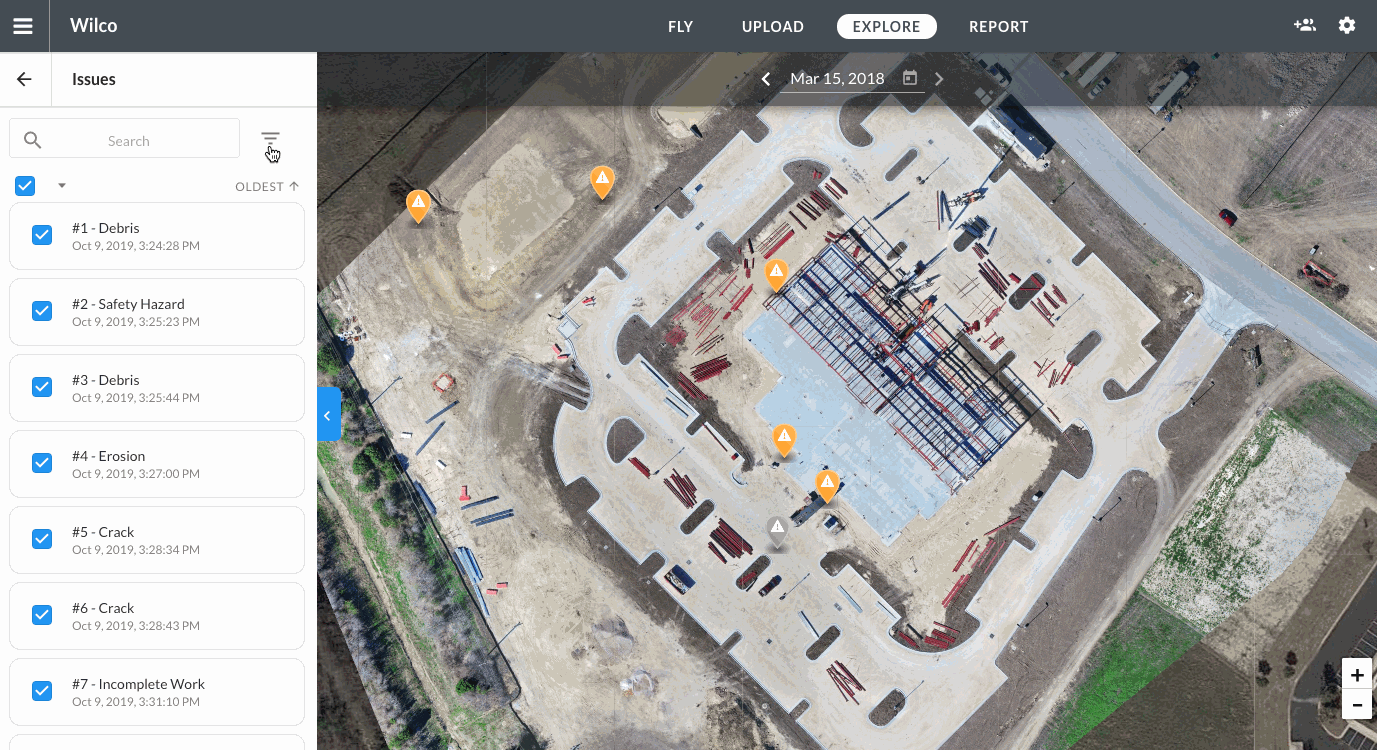
Task: Select the leftmost orange issue marker
Action: coord(418,205)
